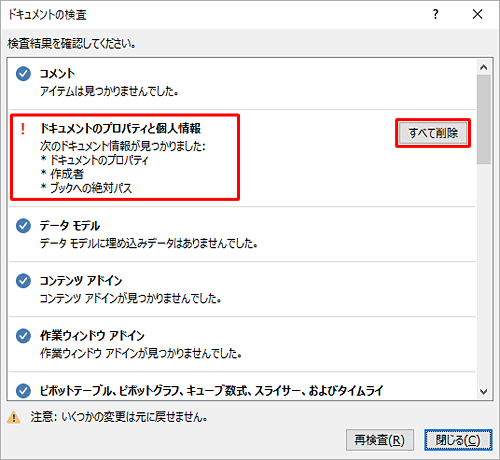Click the text 作業ウィンドウ アドインが見つかりませんでした。
This screenshot has width=500, height=460.
(x=141, y=353)
